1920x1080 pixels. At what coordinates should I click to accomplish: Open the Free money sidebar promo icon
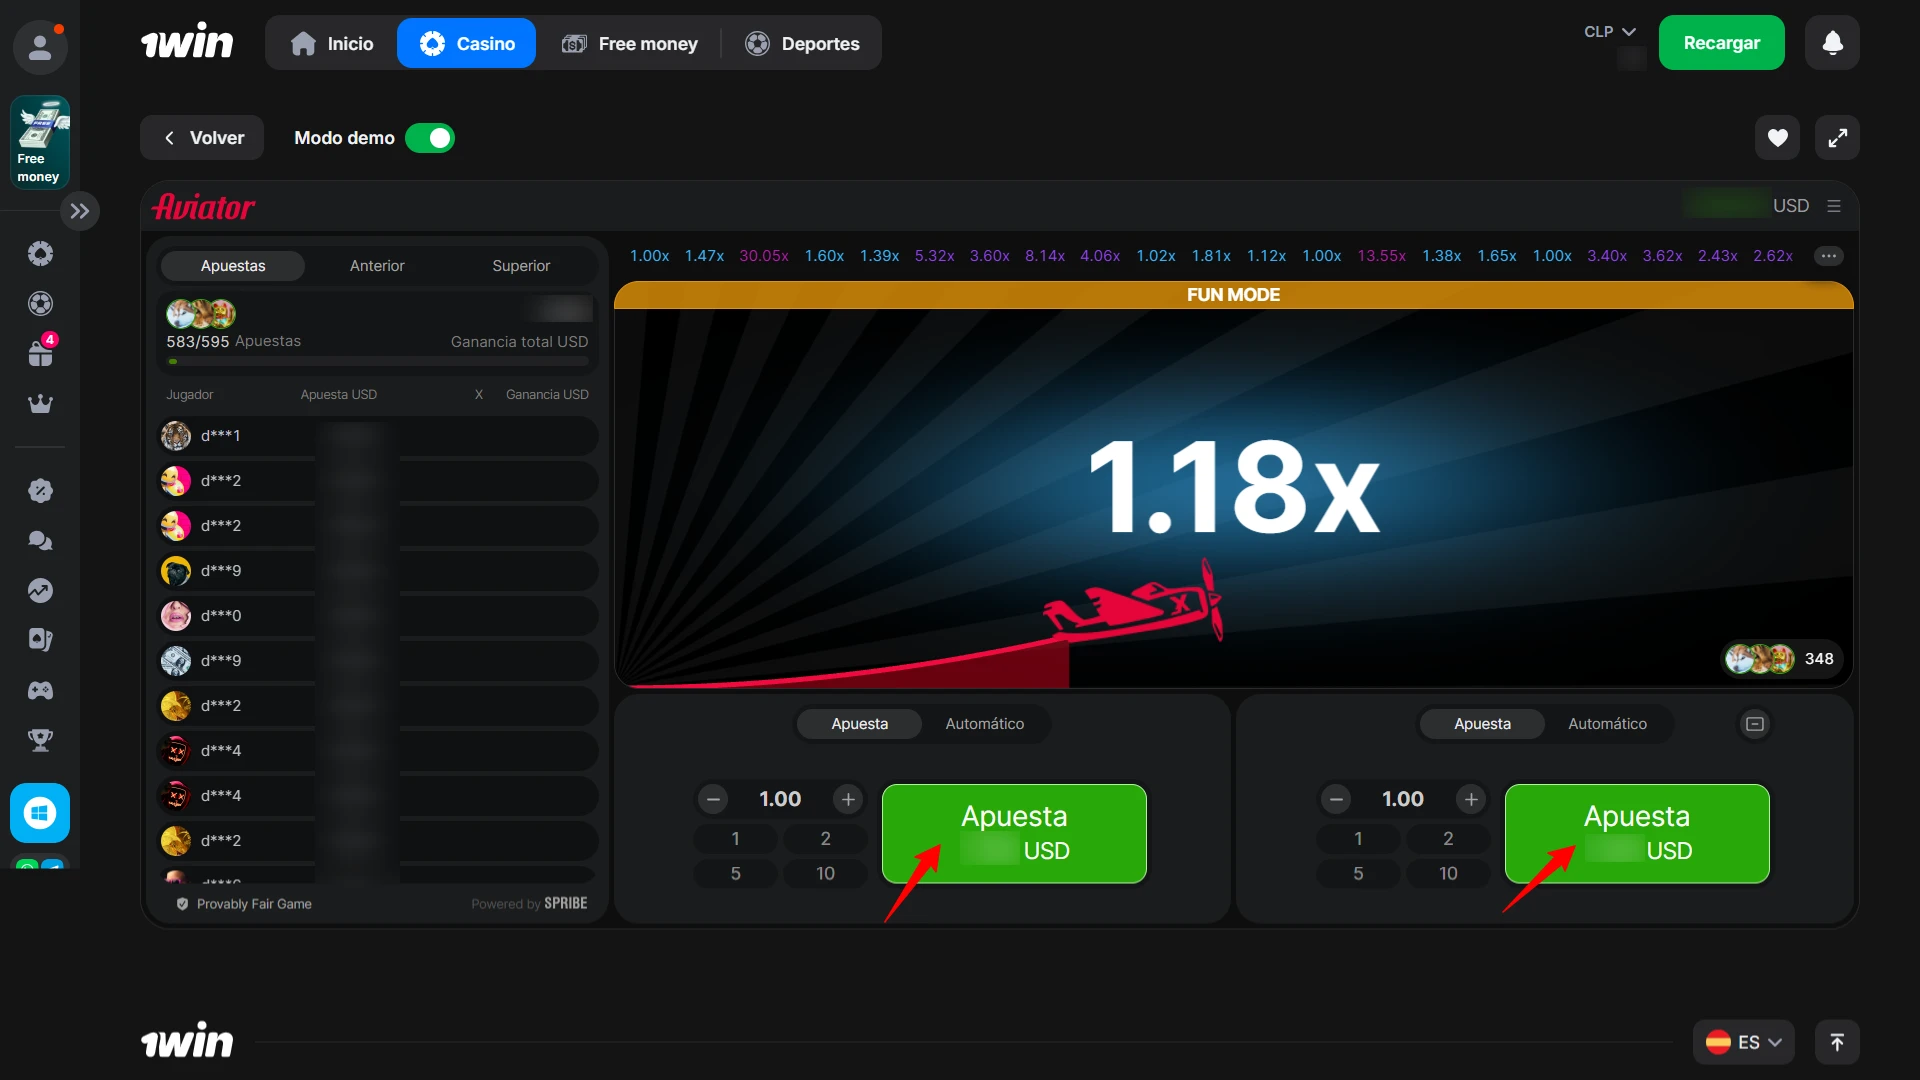pos(40,142)
